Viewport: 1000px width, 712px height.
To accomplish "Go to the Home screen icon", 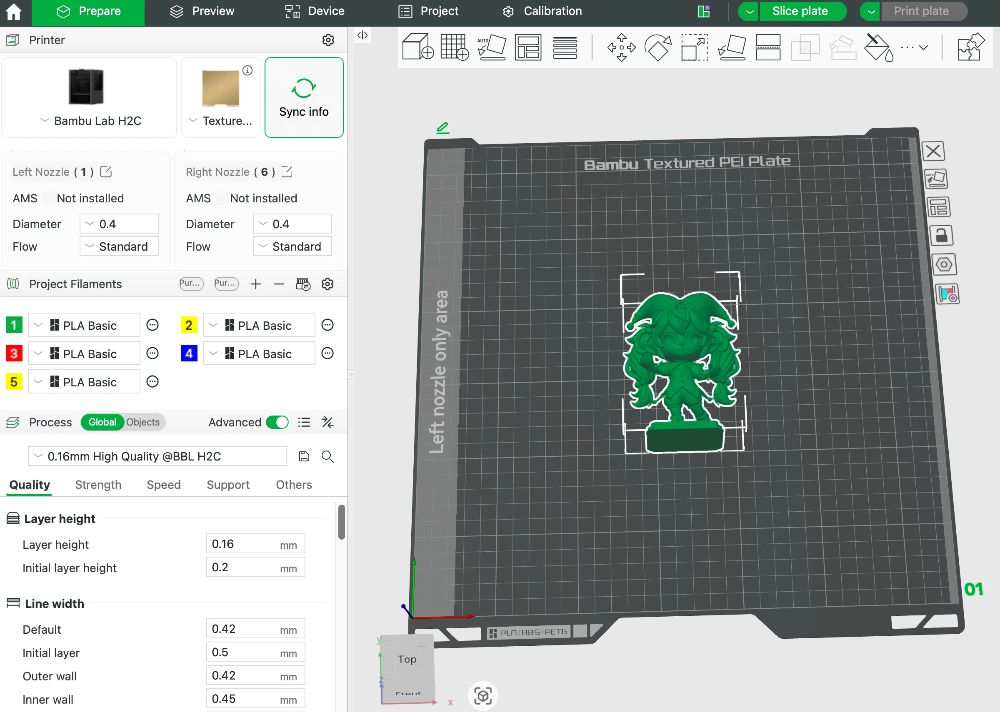I will pos(13,11).
